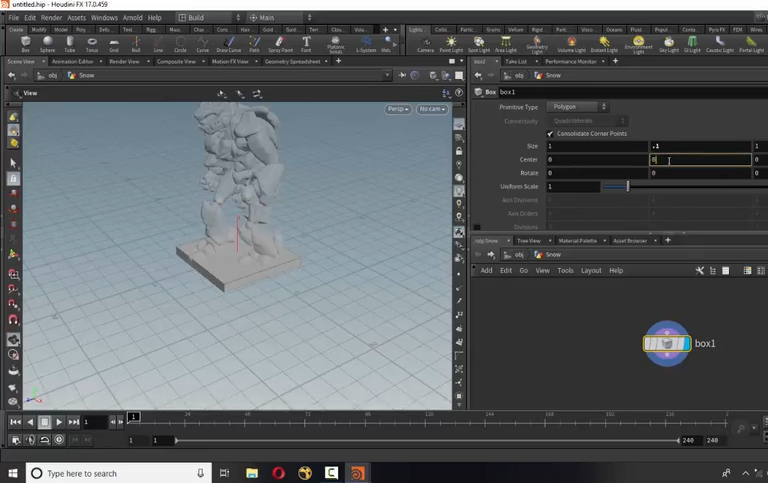Open the Persp viewport camera menu

pos(398,109)
